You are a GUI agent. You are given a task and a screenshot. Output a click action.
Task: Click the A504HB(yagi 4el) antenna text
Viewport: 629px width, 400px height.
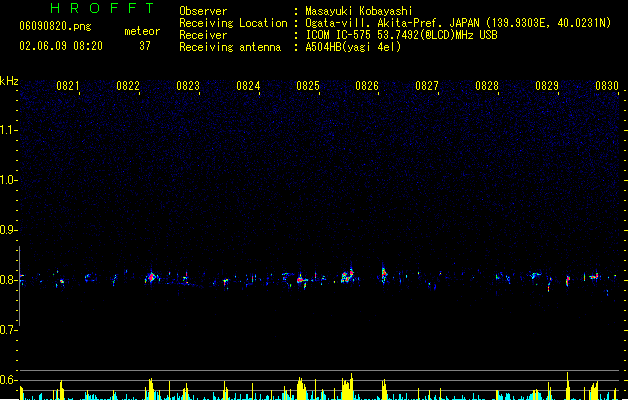coord(353,47)
